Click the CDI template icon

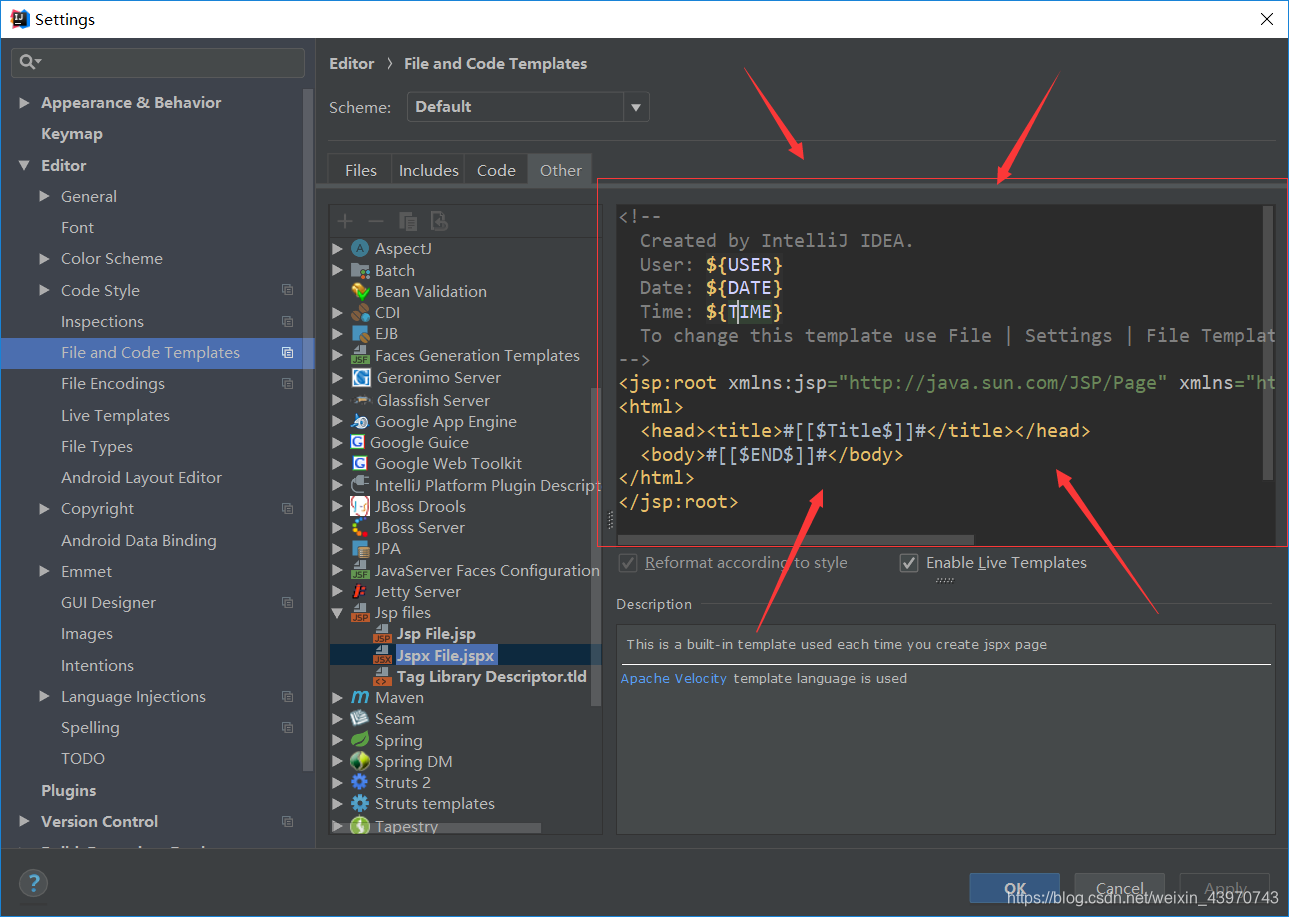point(360,313)
